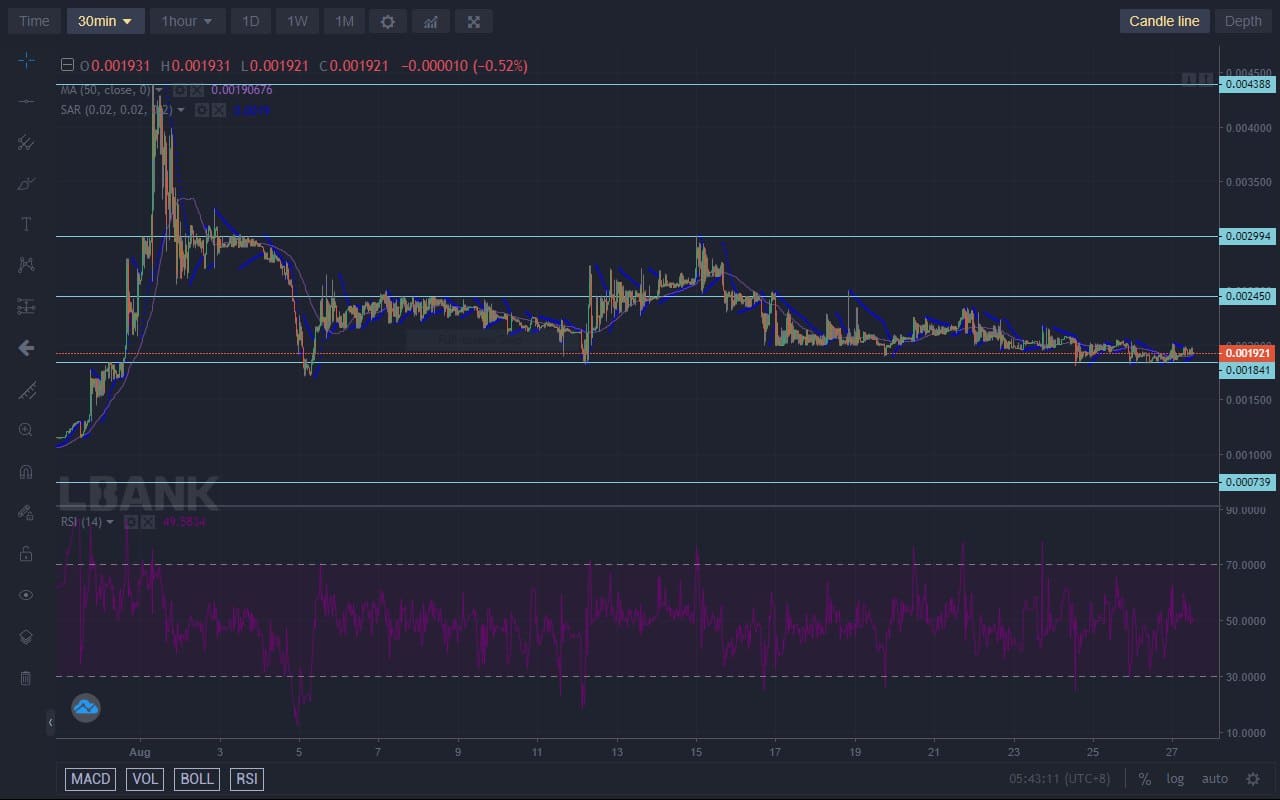Screen dimensions: 1280x800
Task: Open the prediction and measurement tool
Action: point(26,306)
